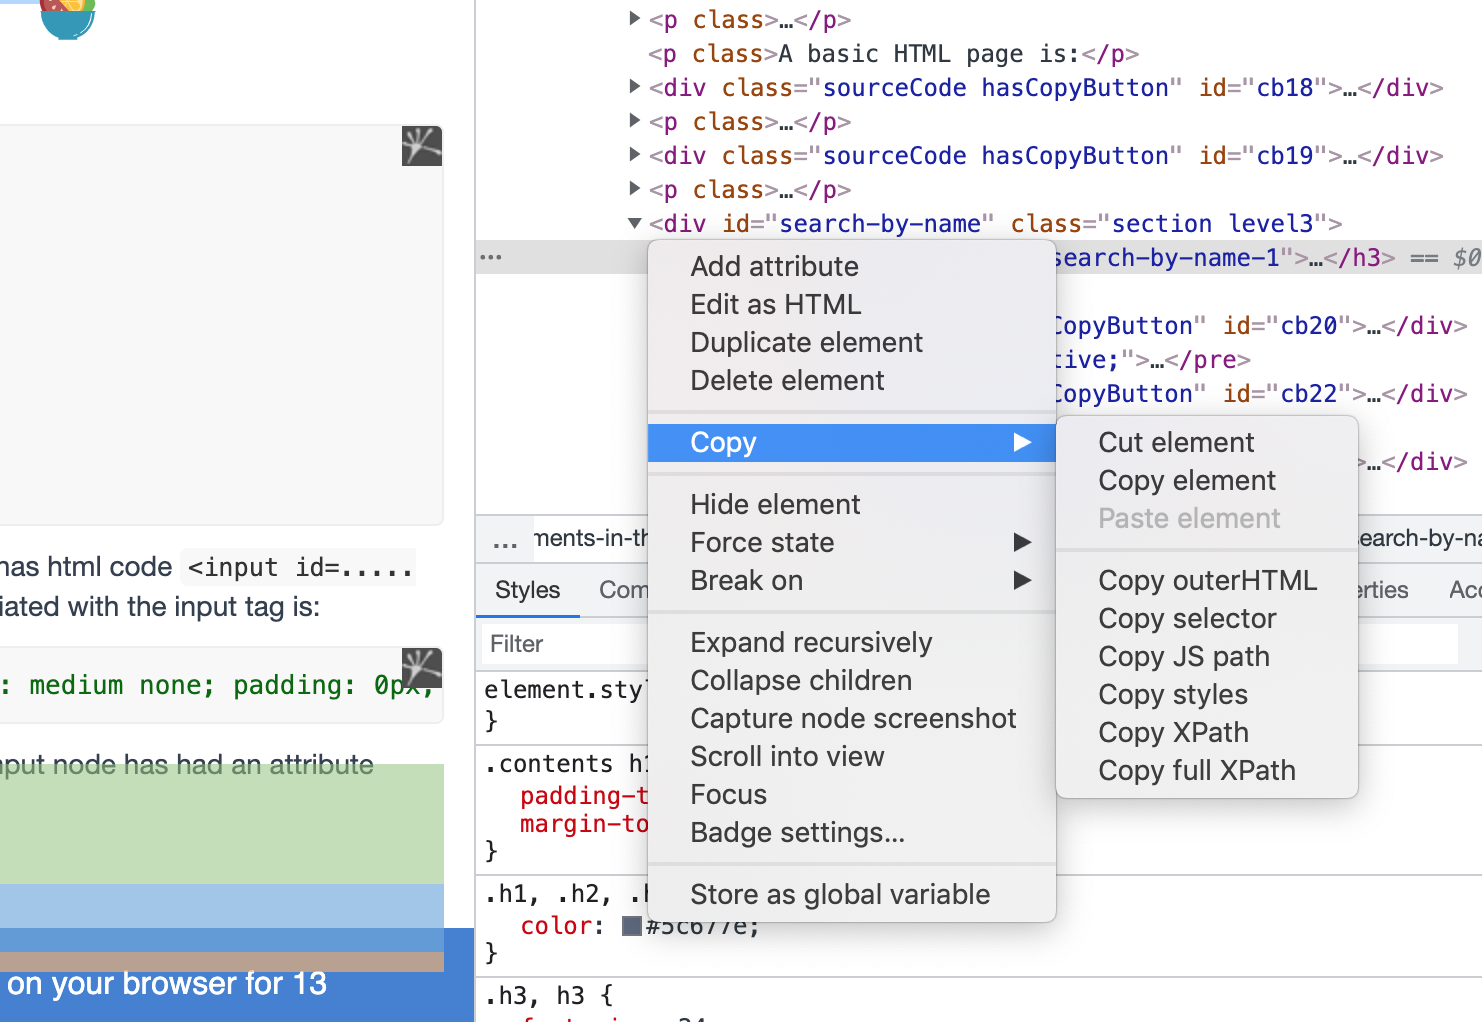
Task: Click the input id= inline code on the page
Action: coord(300,567)
